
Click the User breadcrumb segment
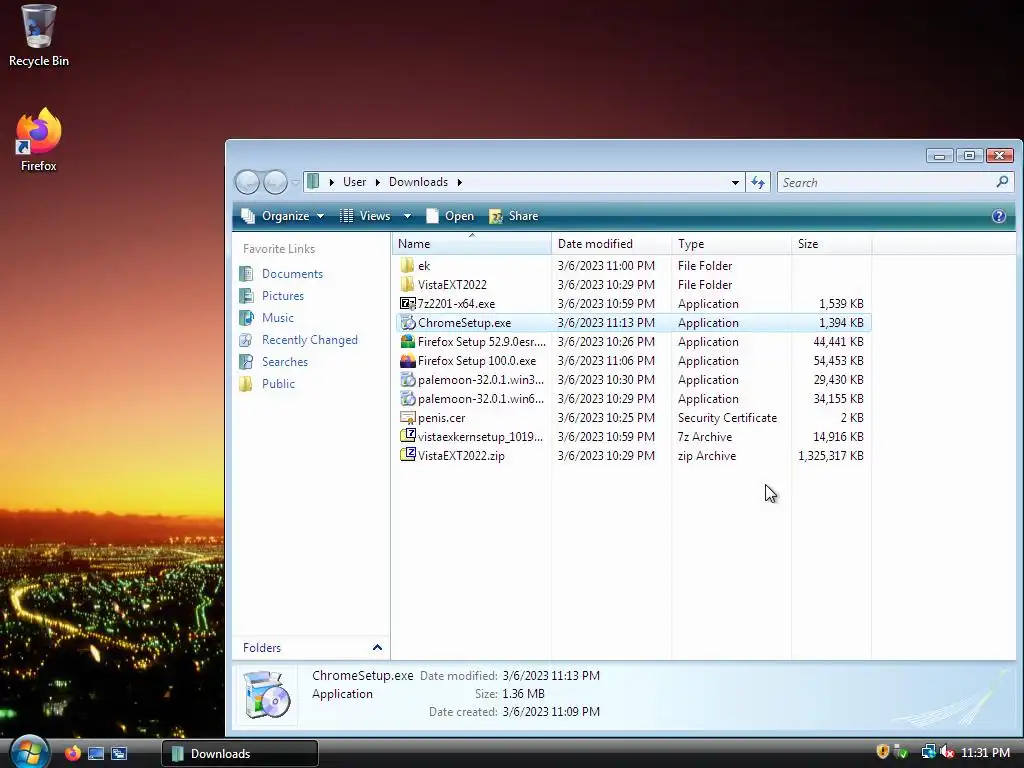(355, 182)
